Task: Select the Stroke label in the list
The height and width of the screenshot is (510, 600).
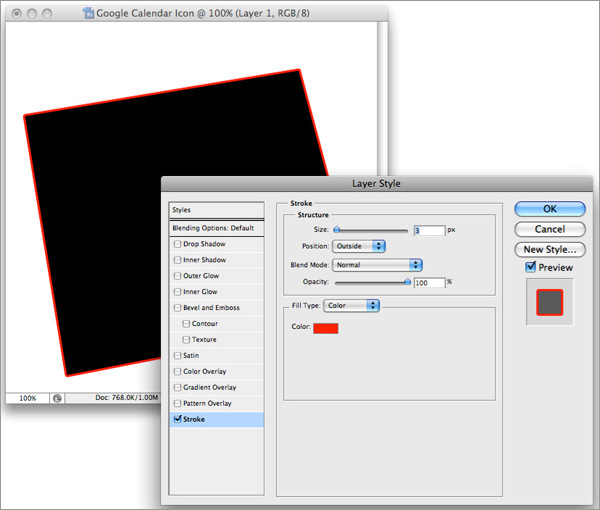Action: tap(194, 419)
